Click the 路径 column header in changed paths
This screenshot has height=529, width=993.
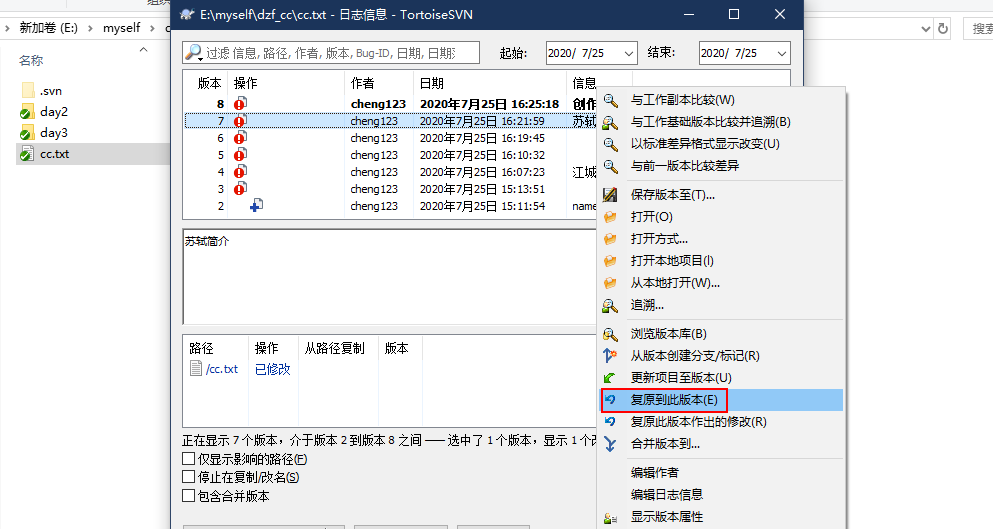(201, 348)
